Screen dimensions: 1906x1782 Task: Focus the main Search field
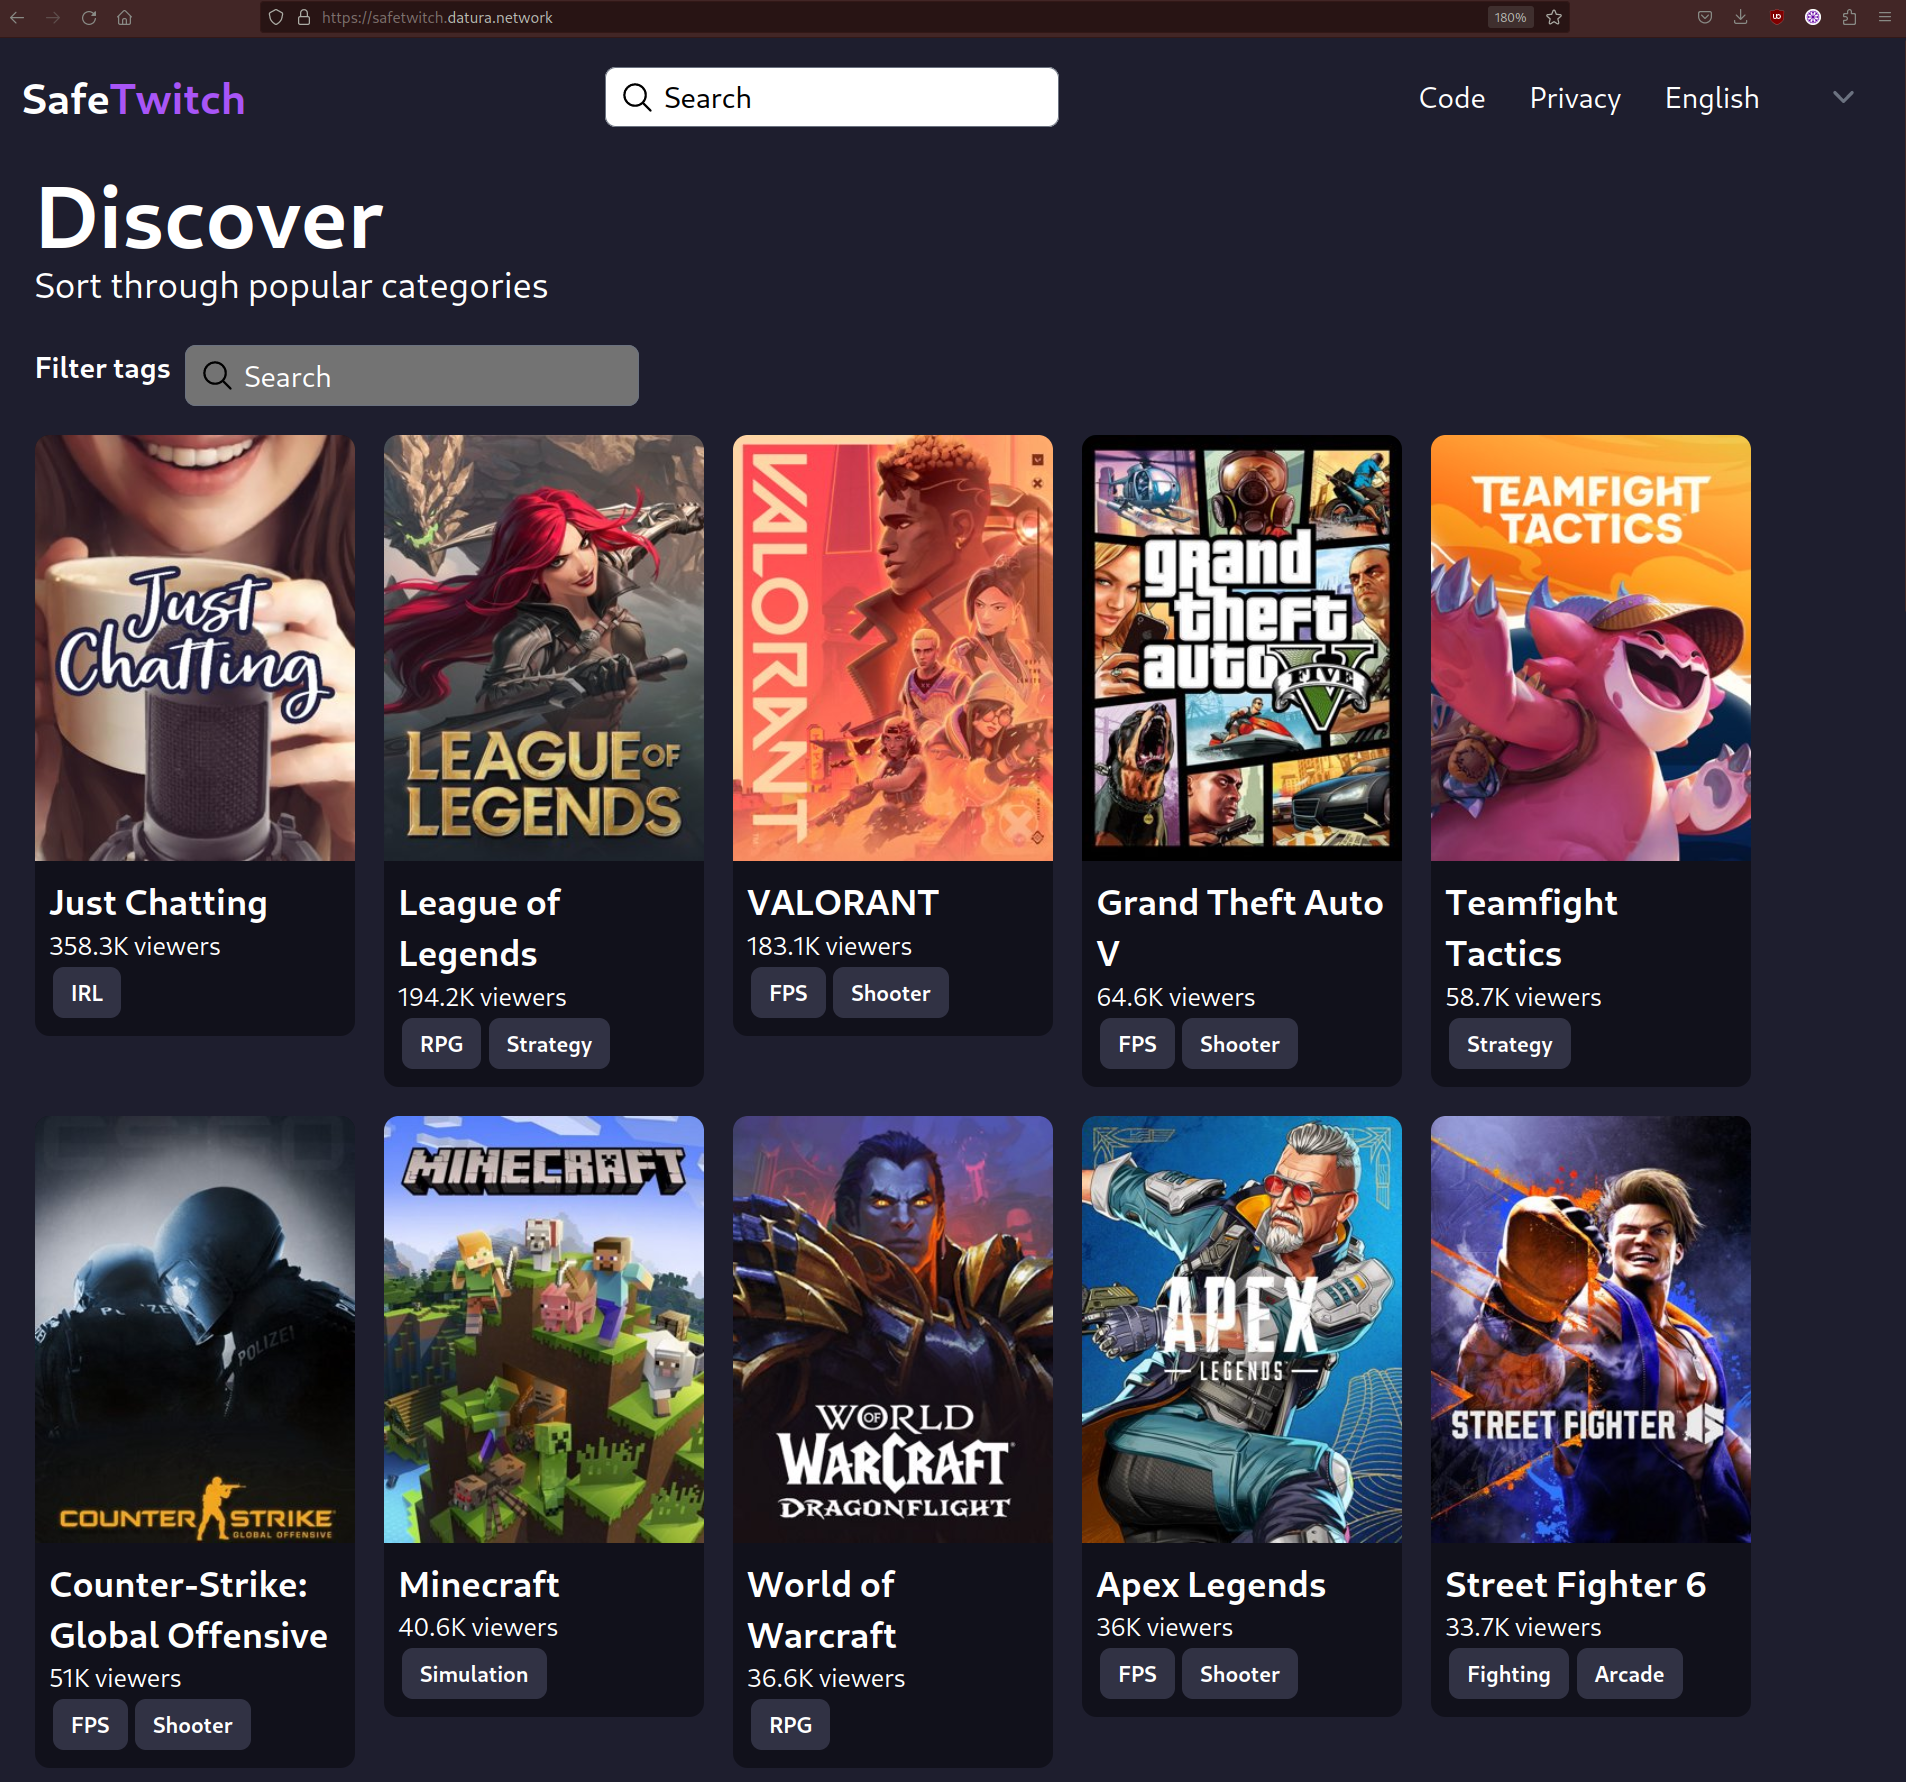tap(832, 97)
